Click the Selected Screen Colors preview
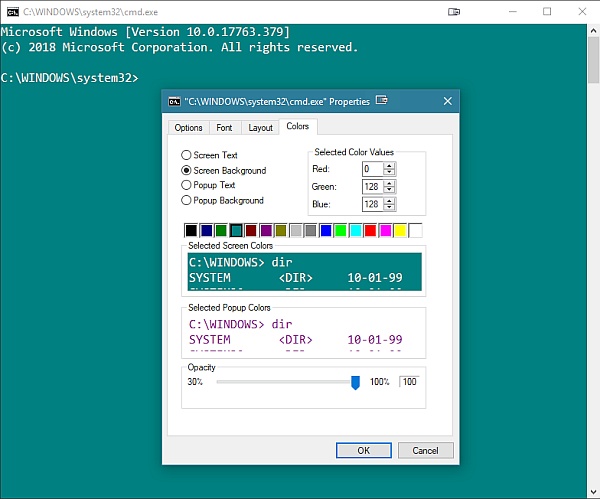 (305, 272)
